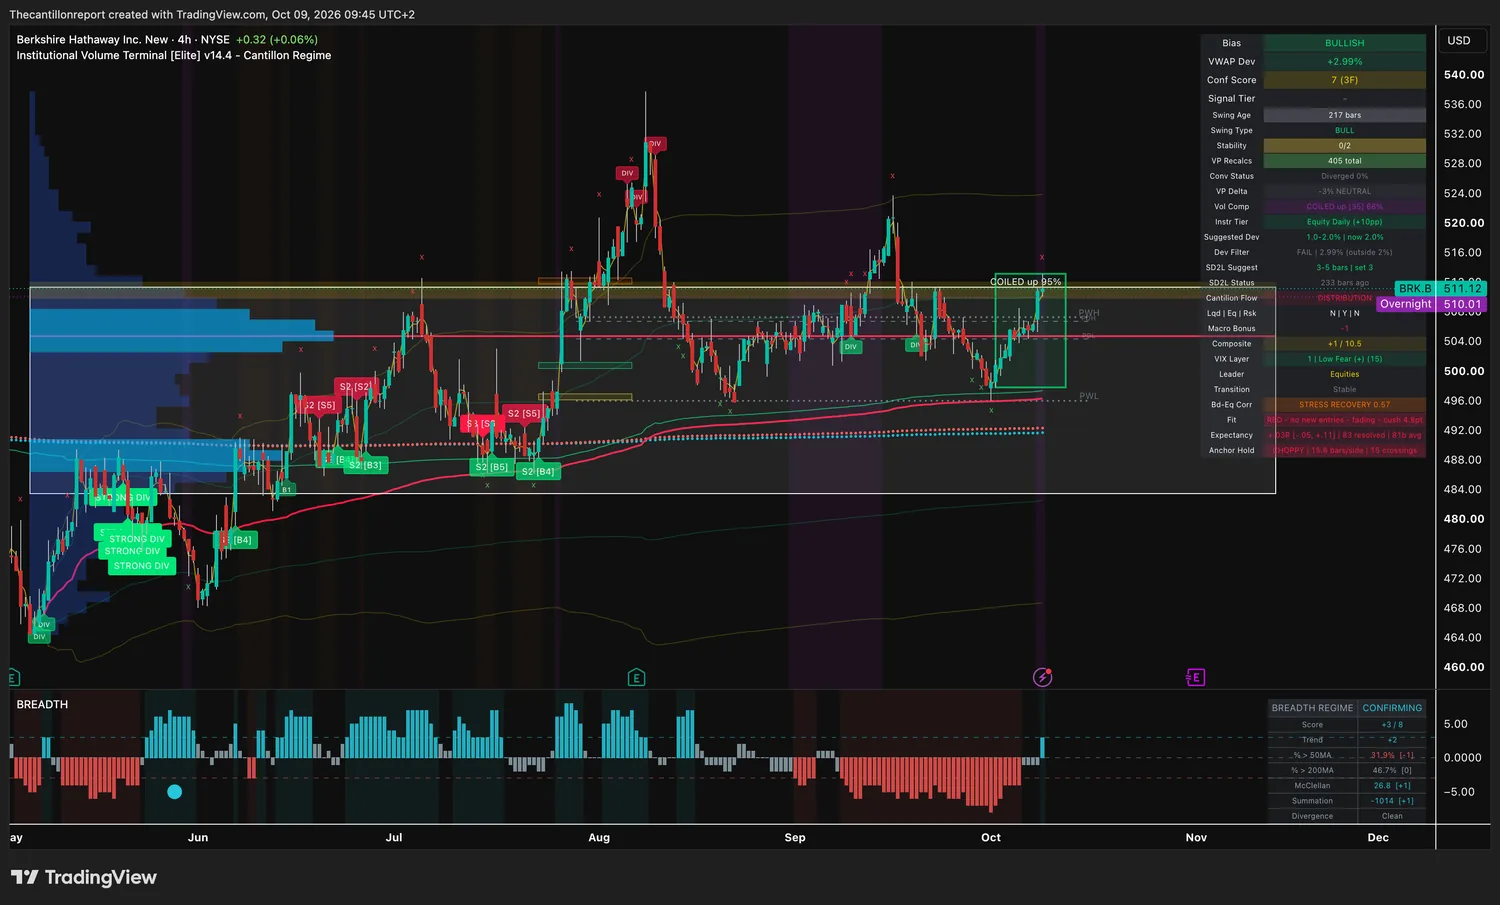The height and width of the screenshot is (905, 1500).
Task: Click the +3 / 8 breadth Score cell
Action: [x=1392, y=725]
